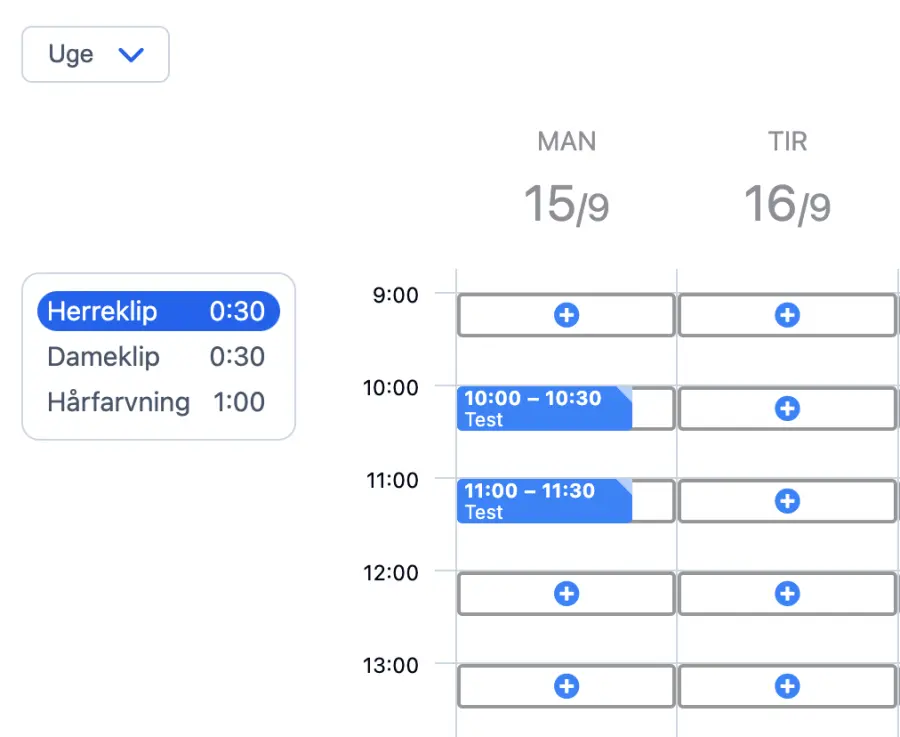Click empty space beside Monday 11:00 booking
900x737 pixels.
[x=653, y=501]
